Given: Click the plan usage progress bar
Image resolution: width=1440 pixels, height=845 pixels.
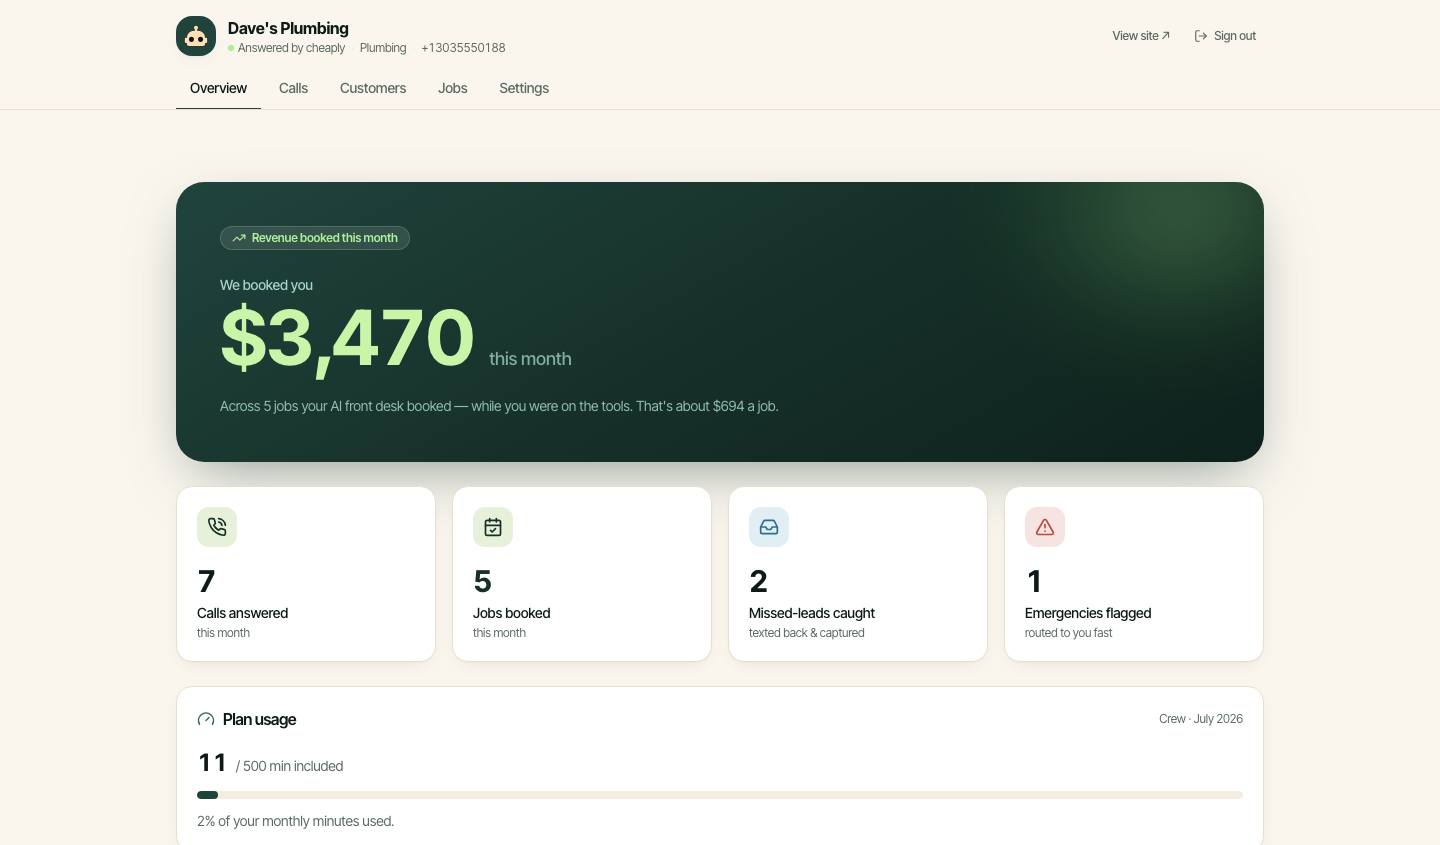Looking at the screenshot, I should coord(720,795).
